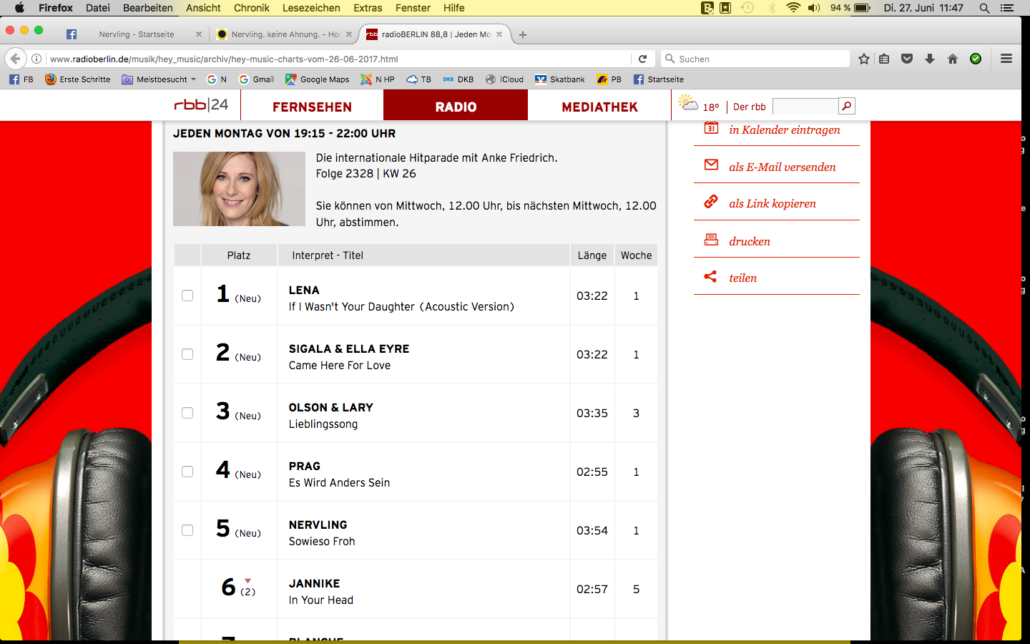
Task: Open the Lesezeichen menu
Action: pos(311,8)
